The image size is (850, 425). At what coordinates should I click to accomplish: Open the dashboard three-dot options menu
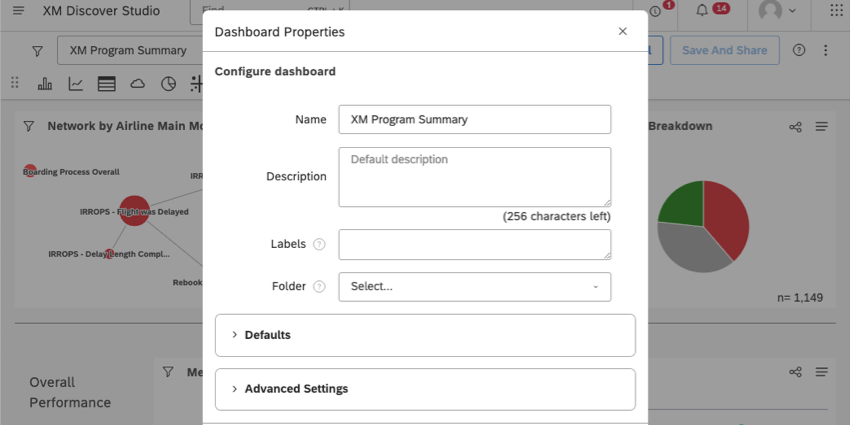point(825,50)
